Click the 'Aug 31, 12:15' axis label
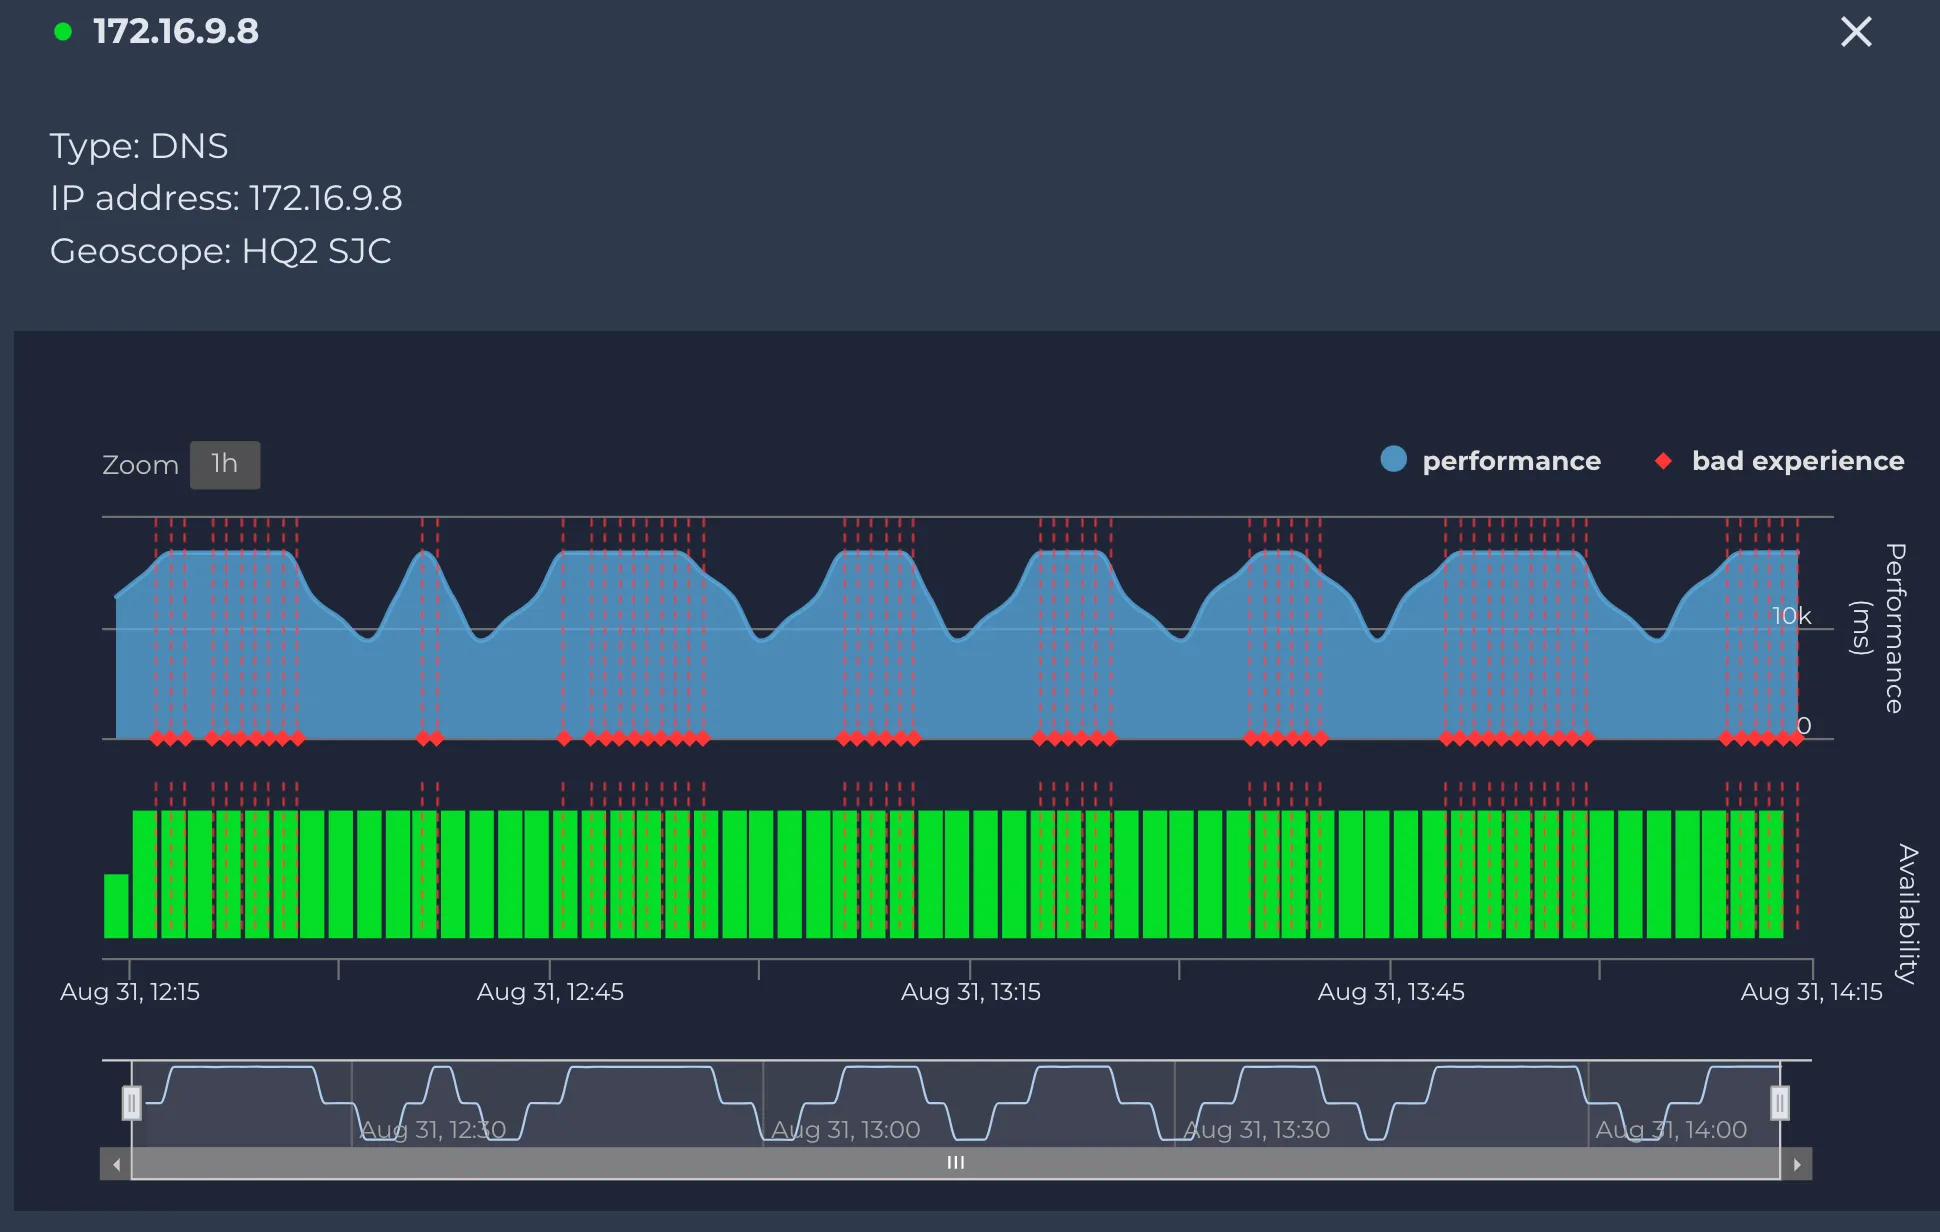Screen dimensions: 1940x1232 coord(130,992)
